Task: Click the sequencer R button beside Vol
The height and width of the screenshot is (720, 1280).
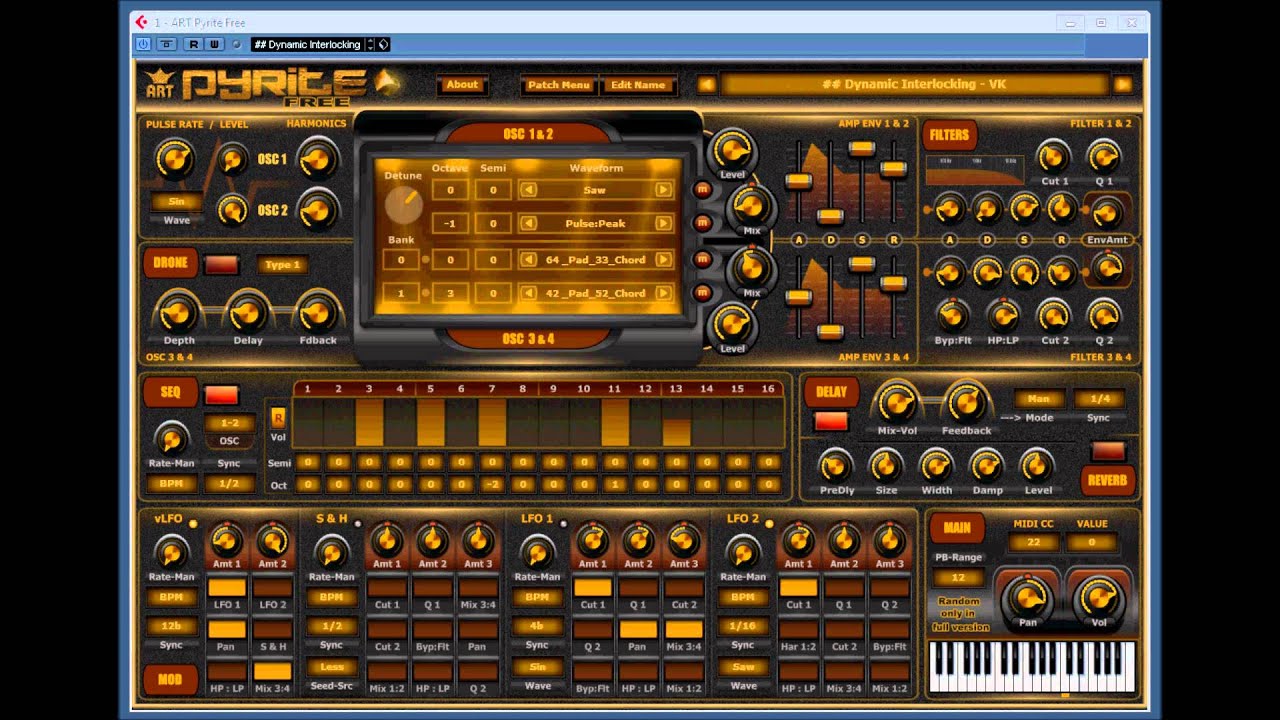Action: (x=278, y=417)
